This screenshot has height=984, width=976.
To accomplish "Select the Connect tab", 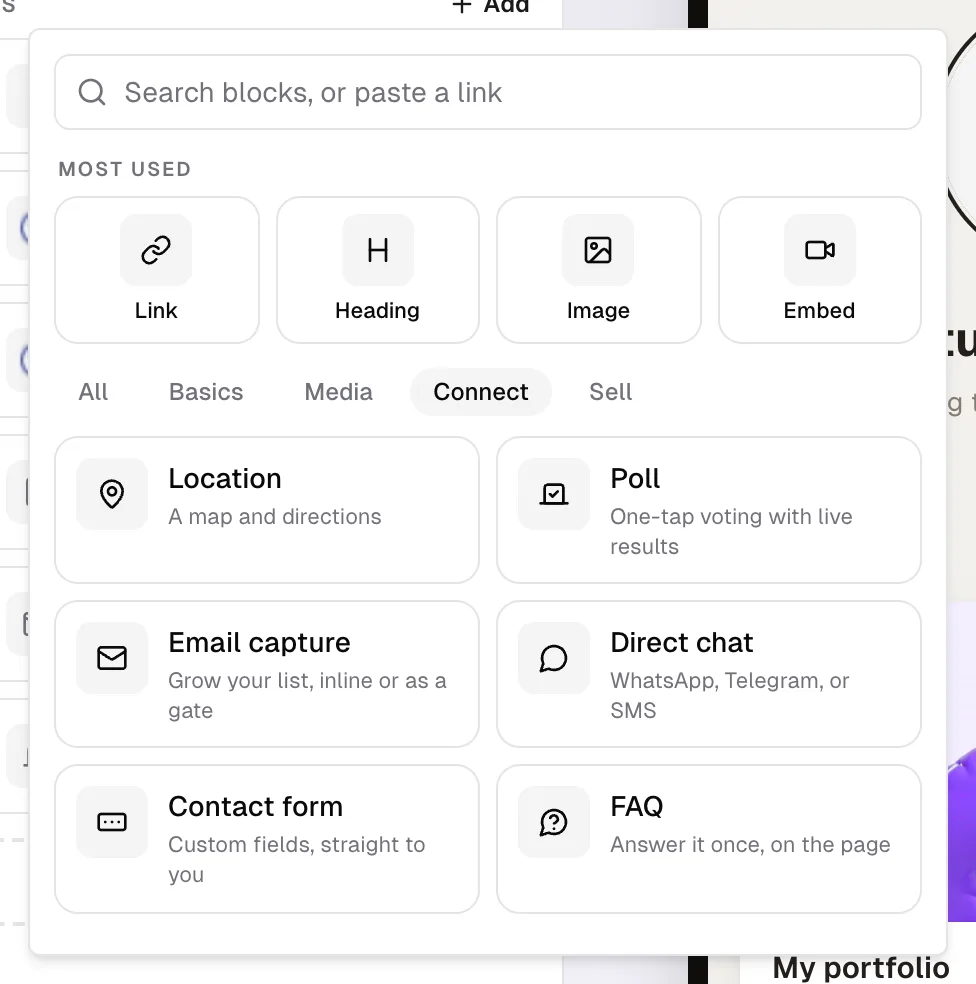I will click(x=481, y=392).
